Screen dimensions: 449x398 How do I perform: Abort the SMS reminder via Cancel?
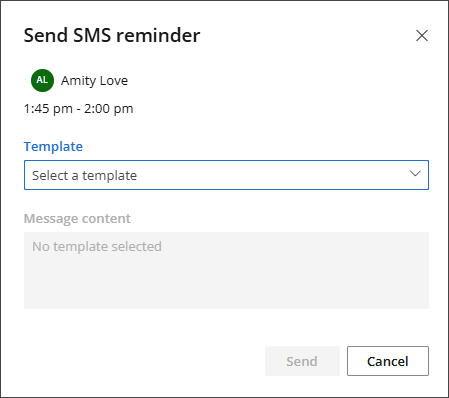(x=388, y=361)
